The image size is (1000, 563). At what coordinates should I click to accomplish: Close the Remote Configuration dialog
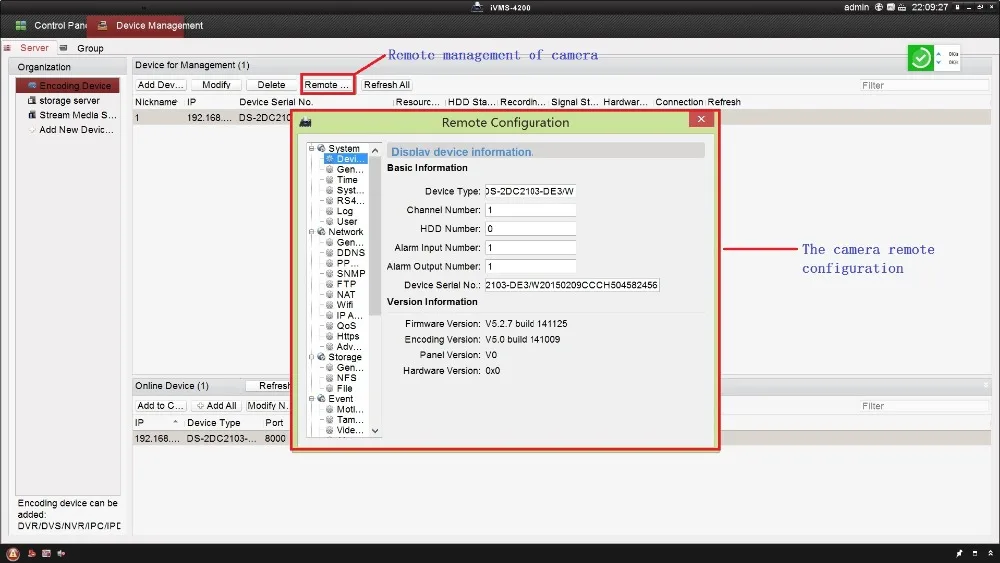tap(701, 119)
